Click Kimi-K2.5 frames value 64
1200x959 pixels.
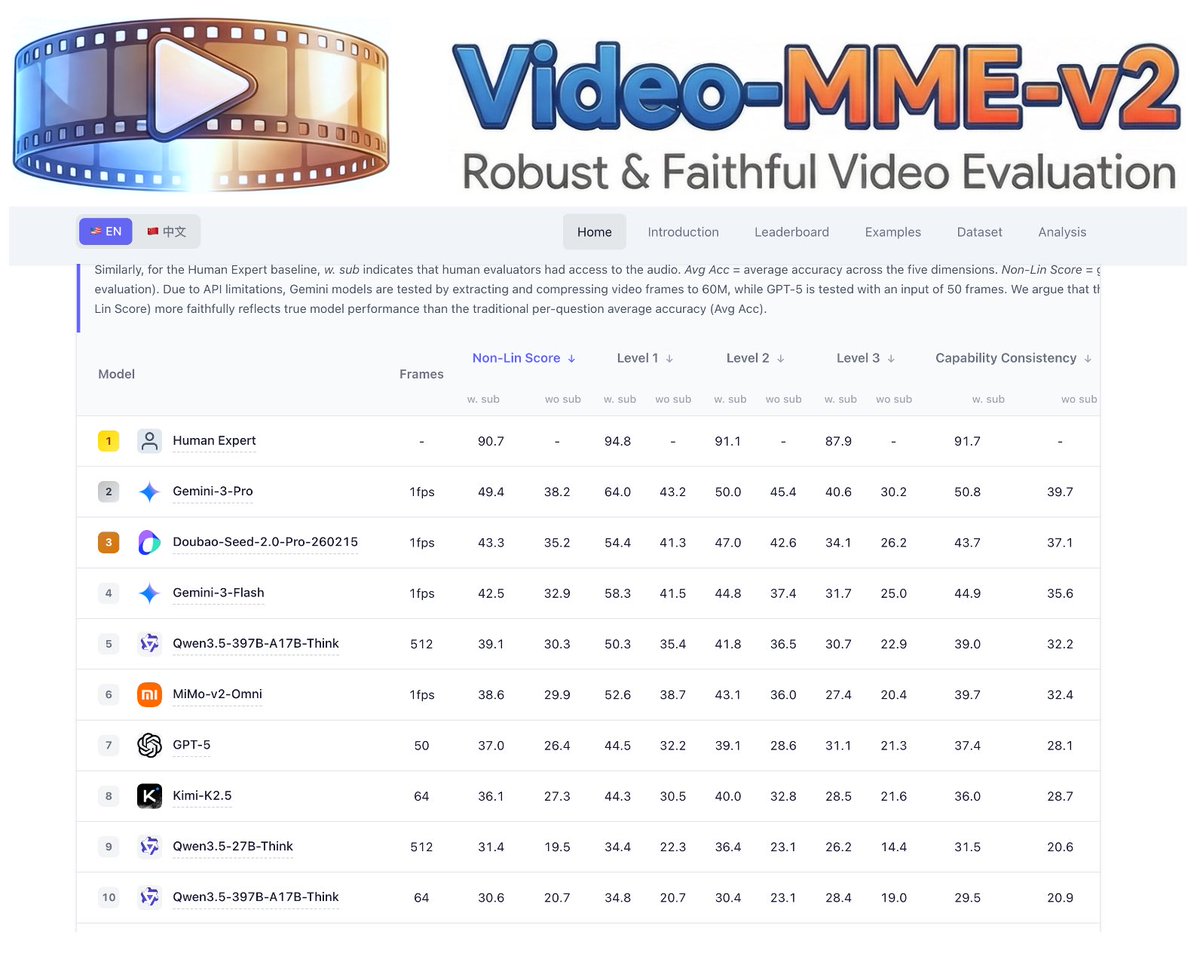[421, 796]
